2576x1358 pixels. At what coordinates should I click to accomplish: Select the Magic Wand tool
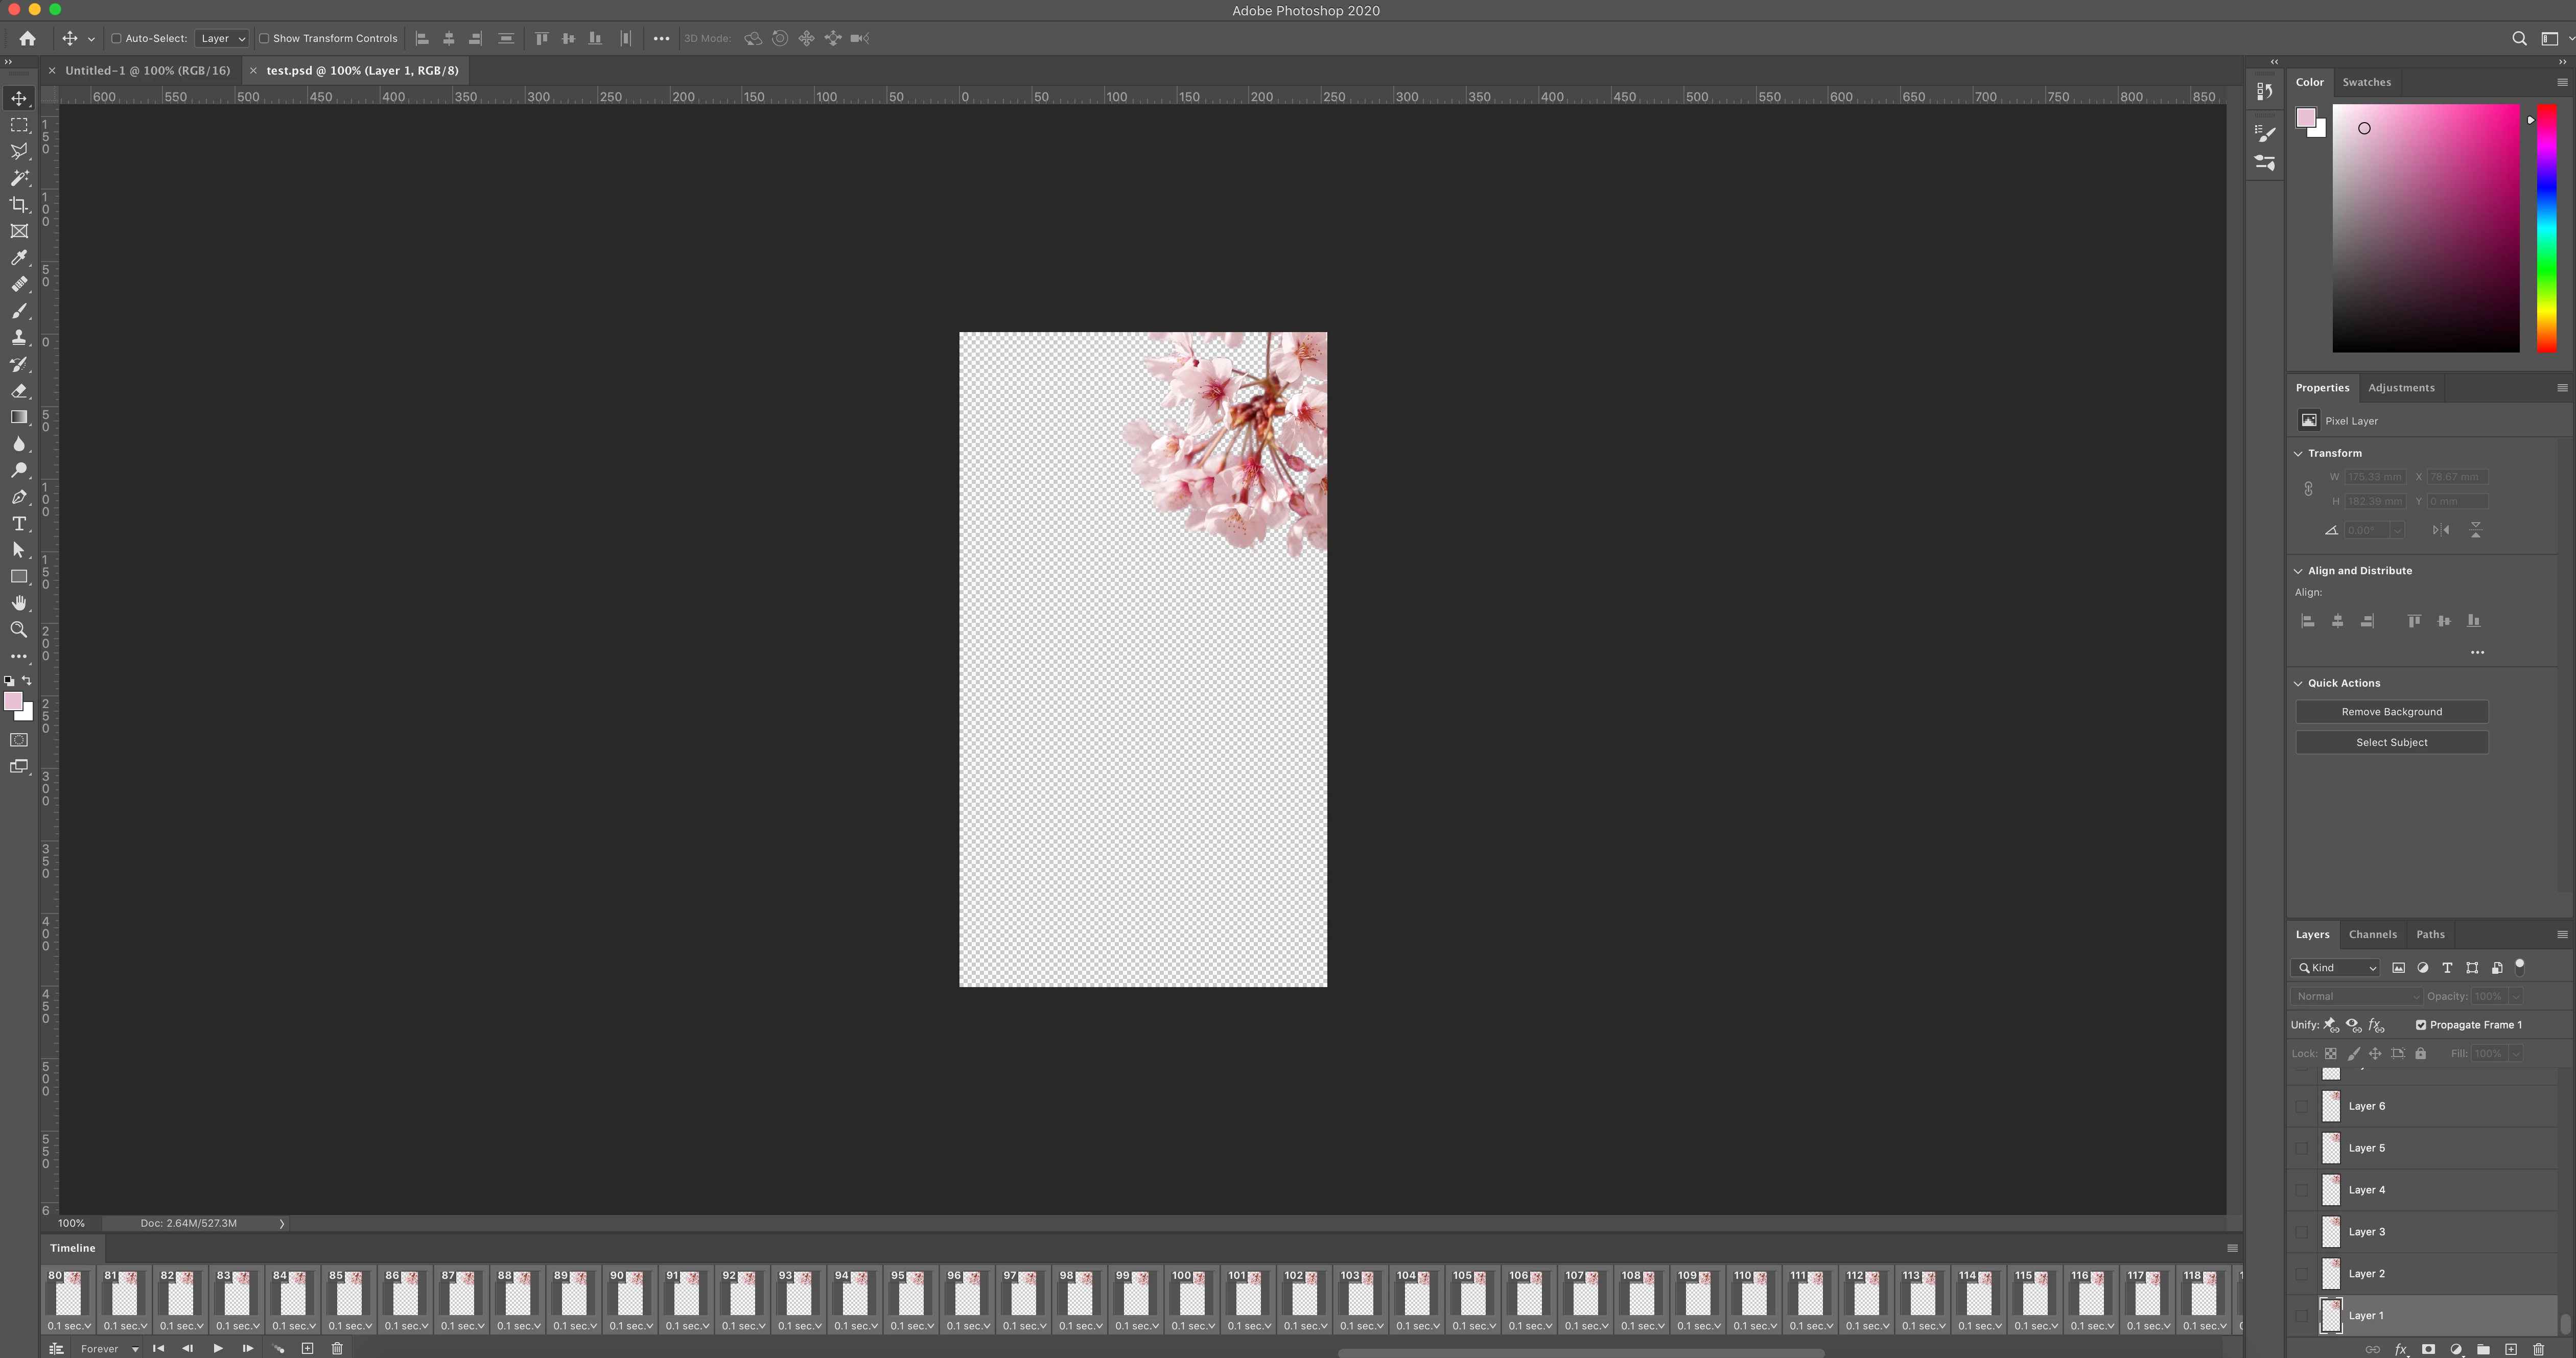tap(19, 178)
